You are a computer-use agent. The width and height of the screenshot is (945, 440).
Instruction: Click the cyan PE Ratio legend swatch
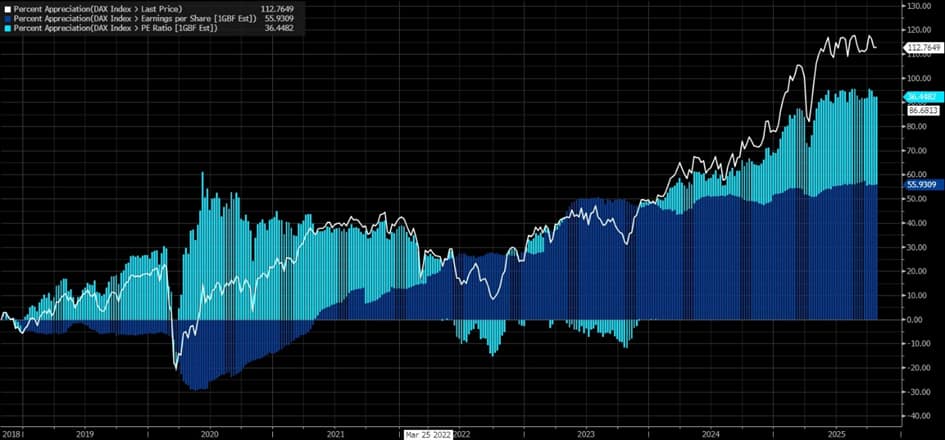pos(6,27)
